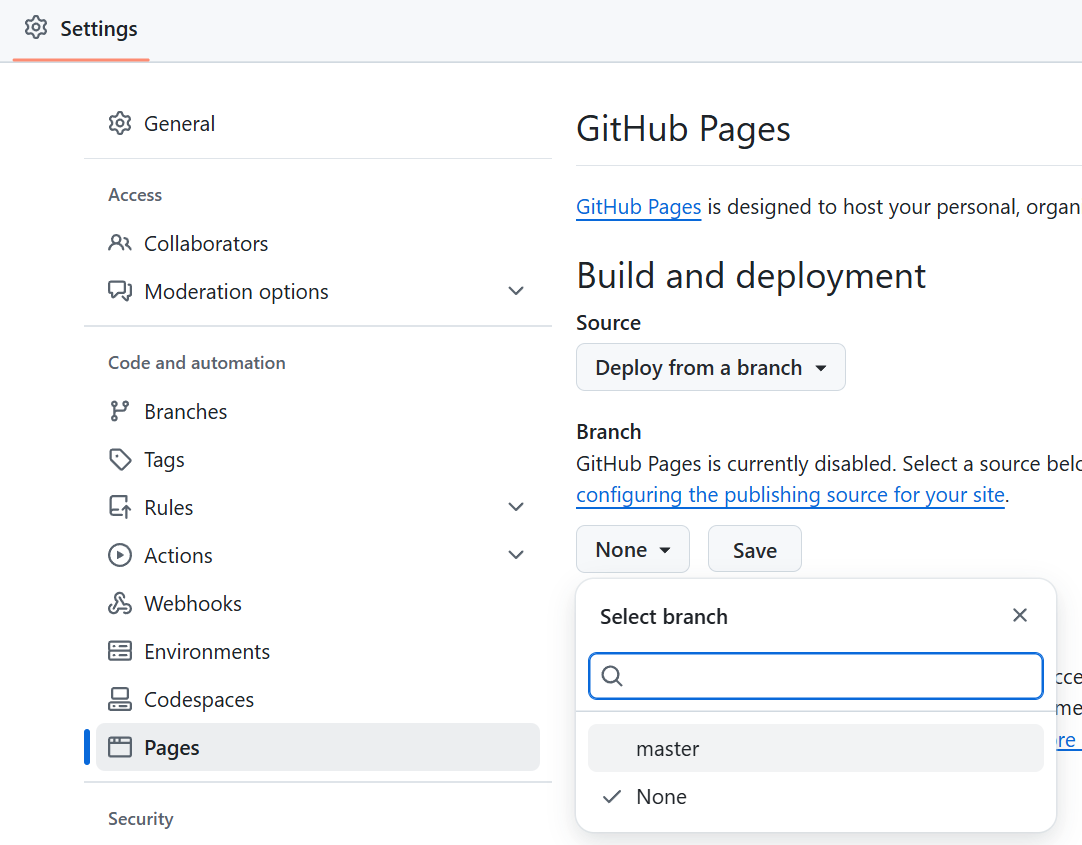Click the Rules icon in sidebar

(120, 507)
